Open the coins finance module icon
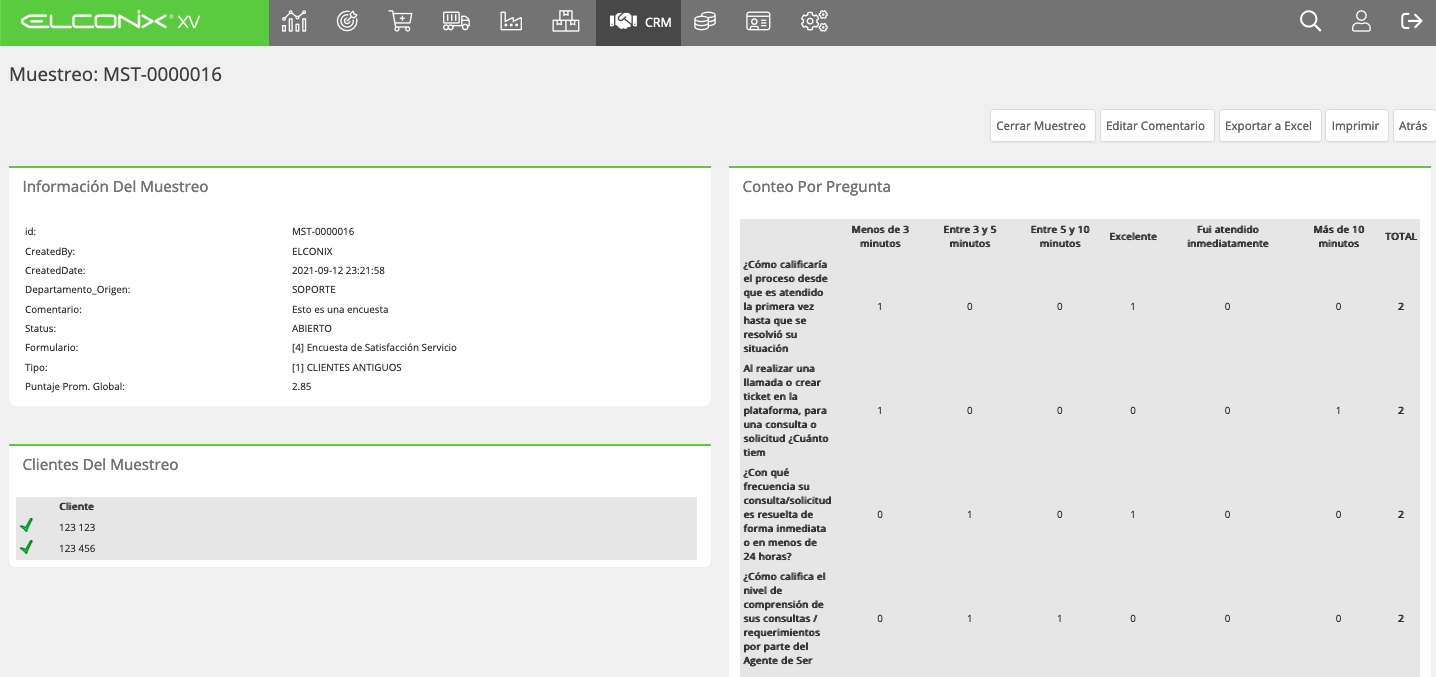The image size is (1436, 677). (x=705, y=21)
